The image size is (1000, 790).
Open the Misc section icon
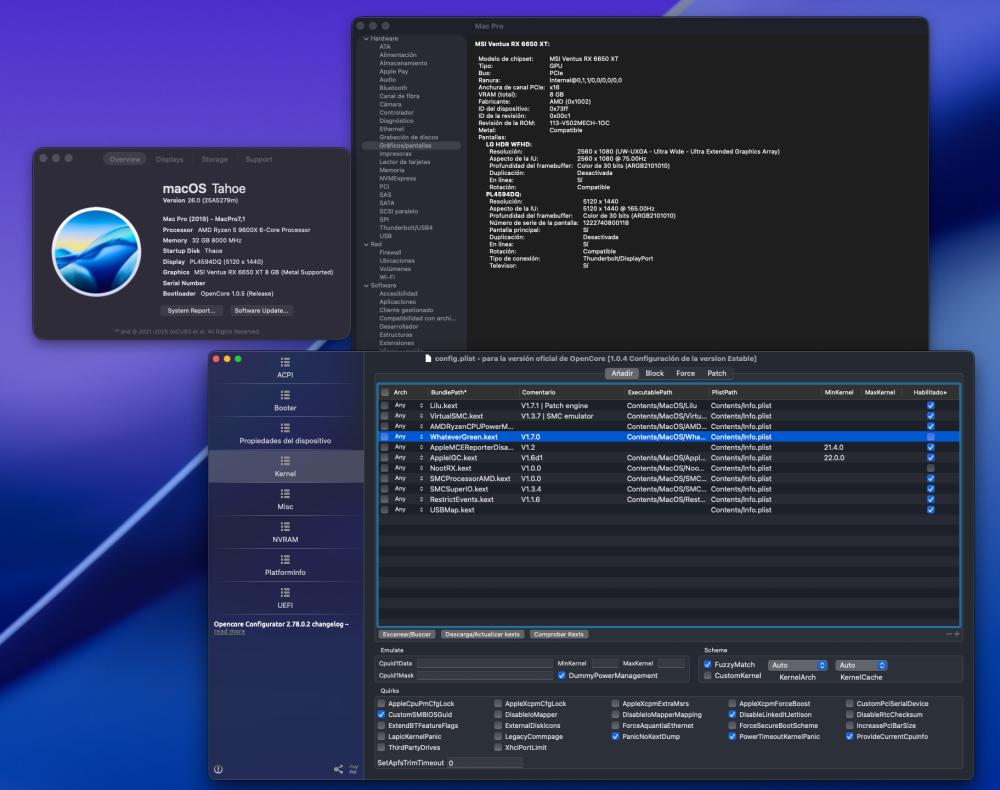(x=285, y=494)
